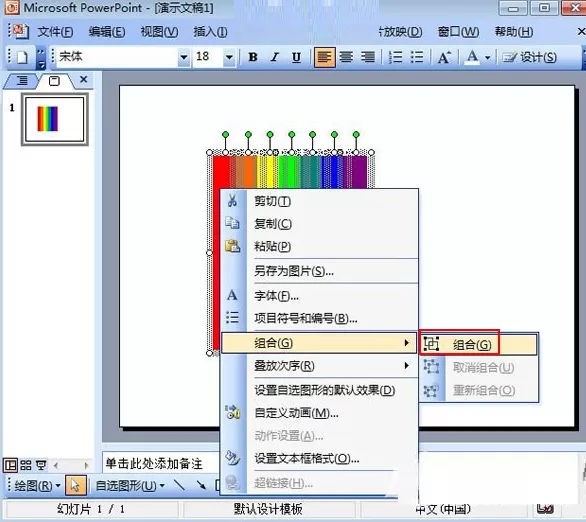586x522 pixels.
Task: Open 窗口(W) menu
Action: pos(458,32)
